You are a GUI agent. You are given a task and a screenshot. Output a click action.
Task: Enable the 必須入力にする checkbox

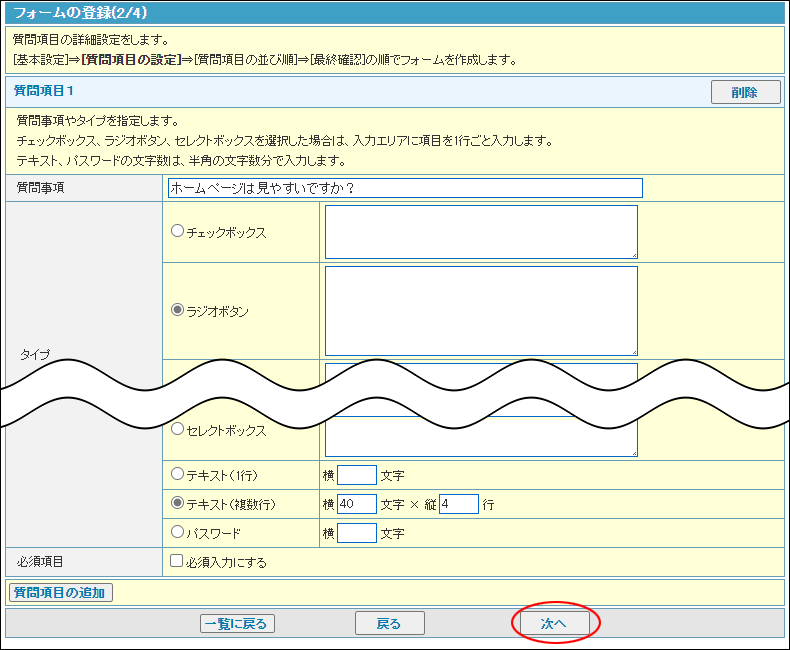click(x=177, y=561)
